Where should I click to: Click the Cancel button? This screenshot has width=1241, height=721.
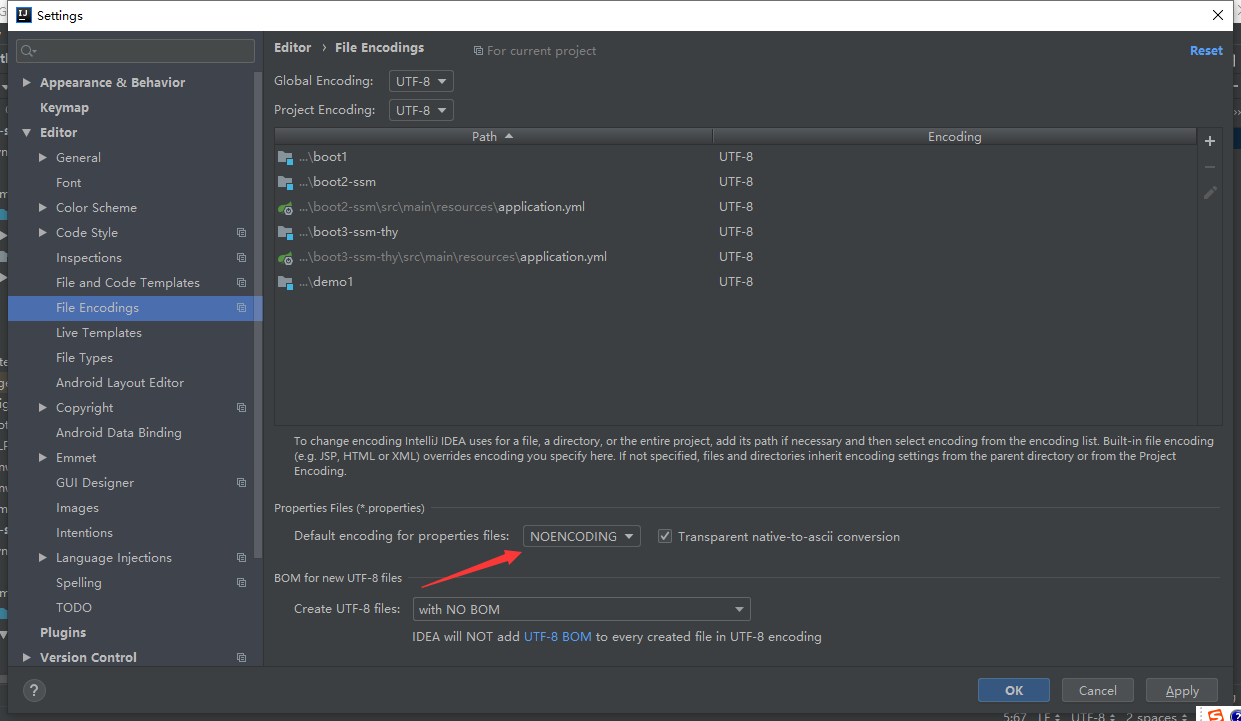(1097, 690)
